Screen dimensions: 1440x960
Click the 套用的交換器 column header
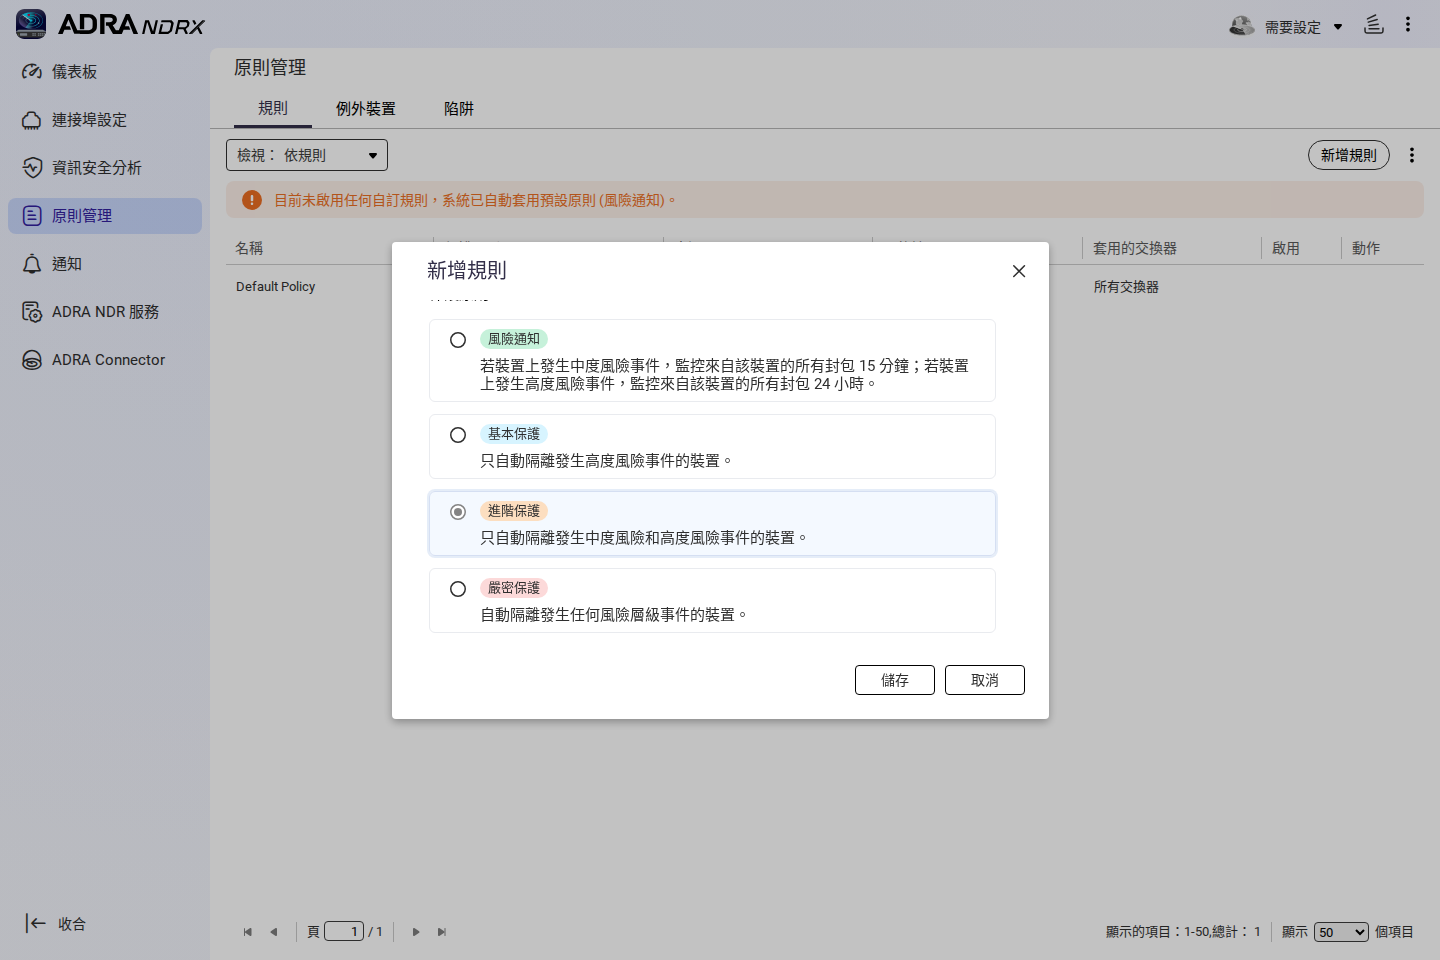click(1135, 248)
